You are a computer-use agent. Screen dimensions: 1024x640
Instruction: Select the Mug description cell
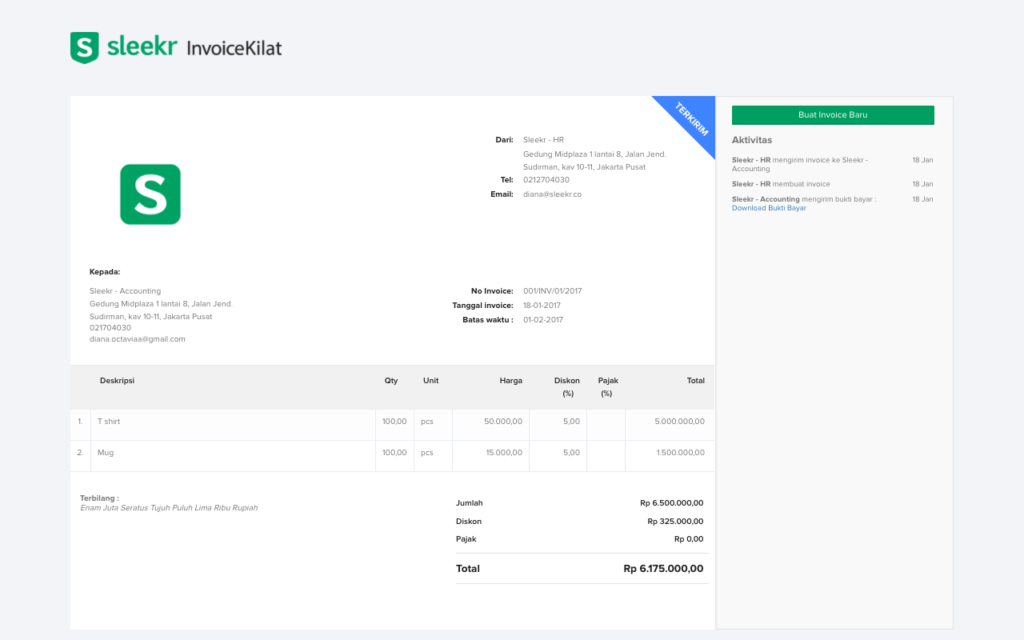106,453
